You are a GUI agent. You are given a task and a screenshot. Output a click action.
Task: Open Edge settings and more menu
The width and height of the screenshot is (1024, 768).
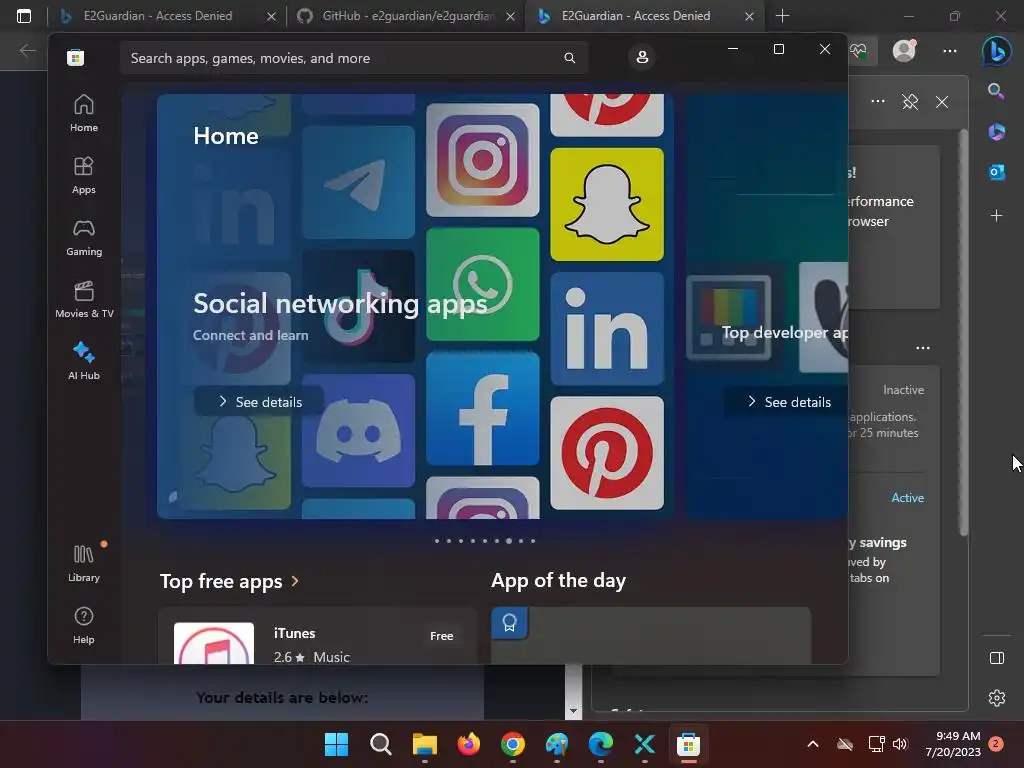point(950,50)
